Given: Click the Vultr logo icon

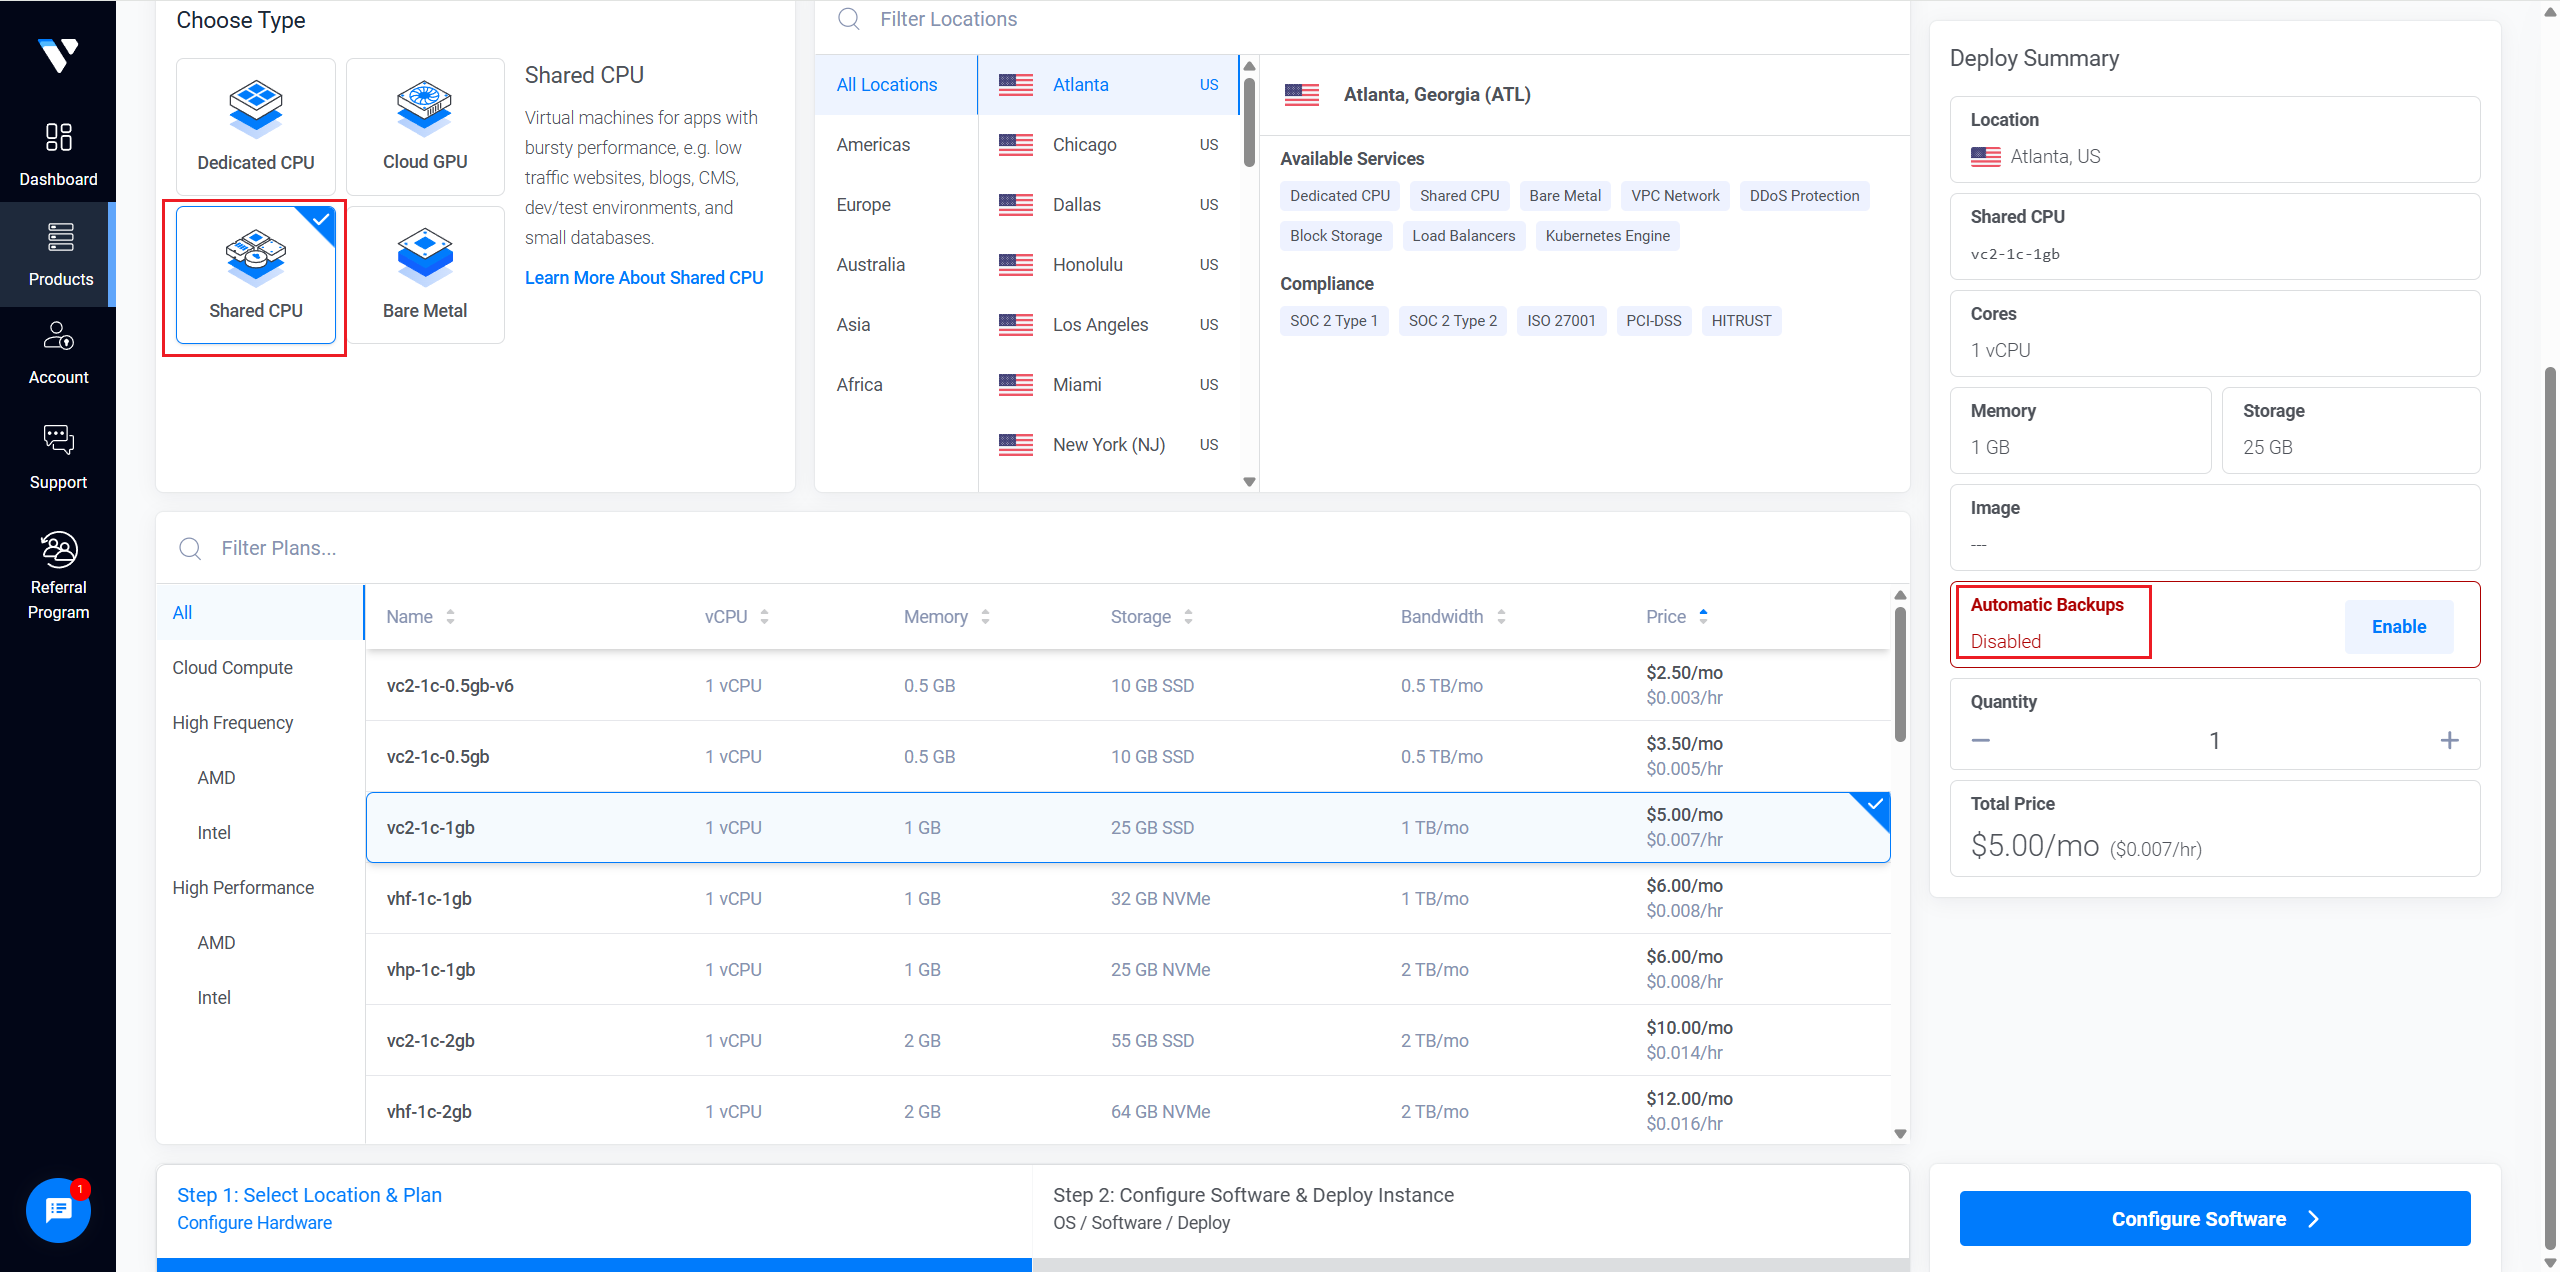Looking at the screenshot, I should click(x=58, y=56).
